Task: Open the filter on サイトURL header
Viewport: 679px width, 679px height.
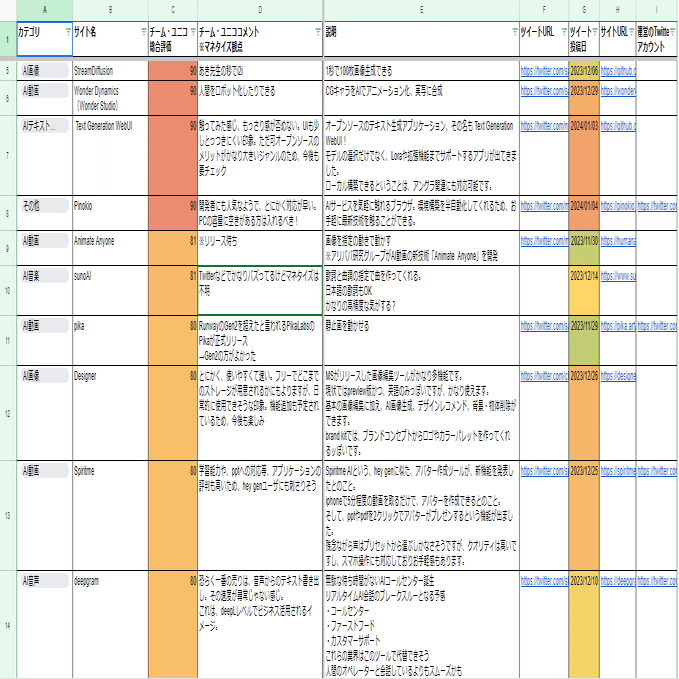Action: click(631, 32)
